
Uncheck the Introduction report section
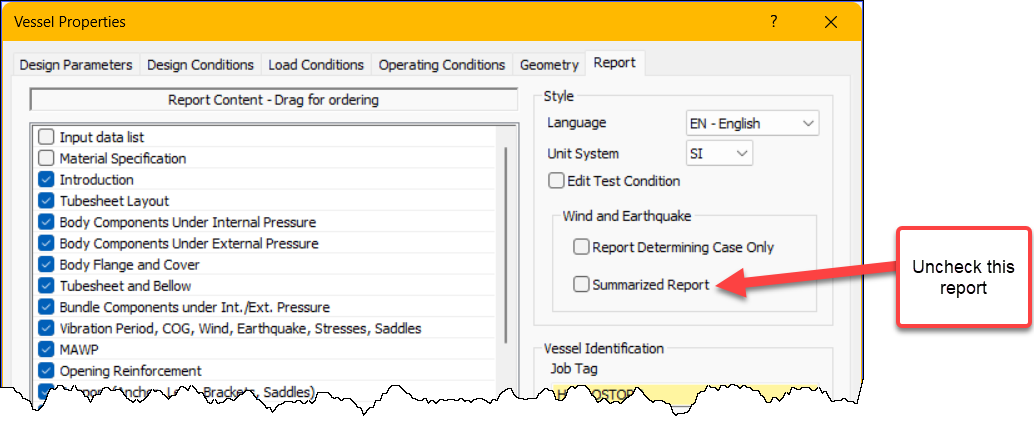46,179
